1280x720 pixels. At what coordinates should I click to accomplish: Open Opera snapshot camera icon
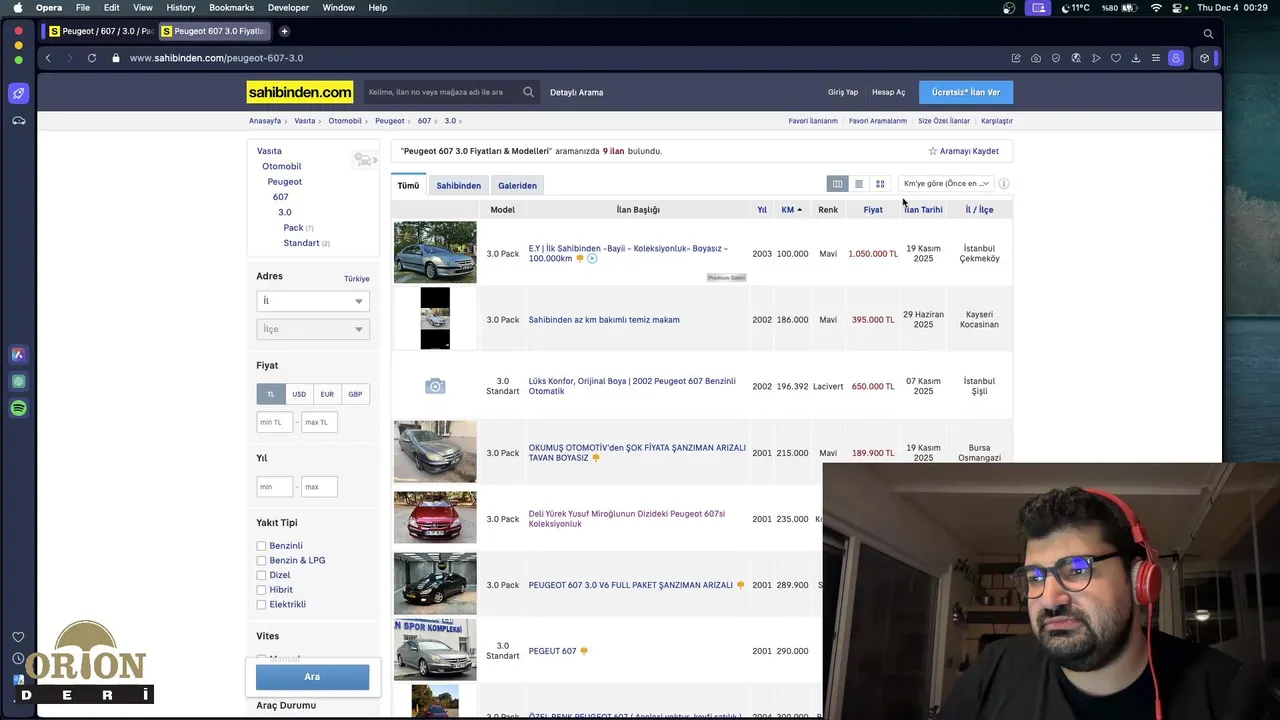[1036, 58]
